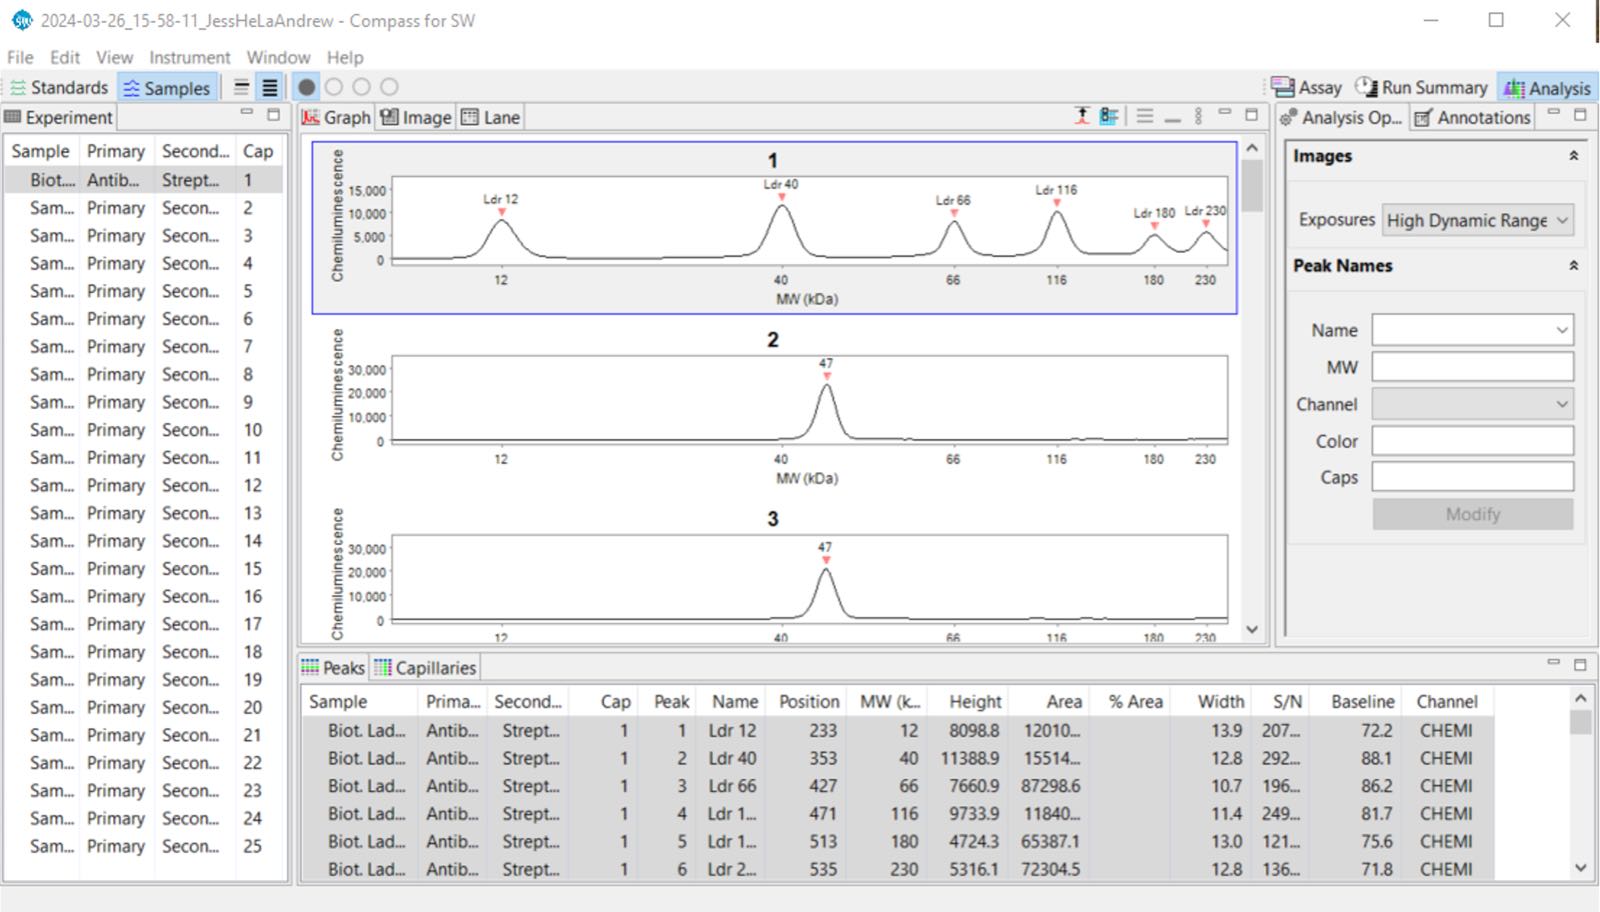The height and width of the screenshot is (912, 1600).
Task: Click the vertical dots graph view icon
Action: coord(1198,116)
